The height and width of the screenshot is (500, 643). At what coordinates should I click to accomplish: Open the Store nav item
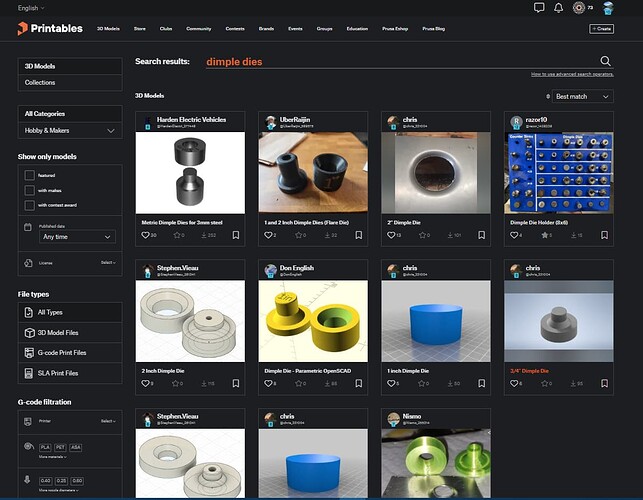click(139, 29)
